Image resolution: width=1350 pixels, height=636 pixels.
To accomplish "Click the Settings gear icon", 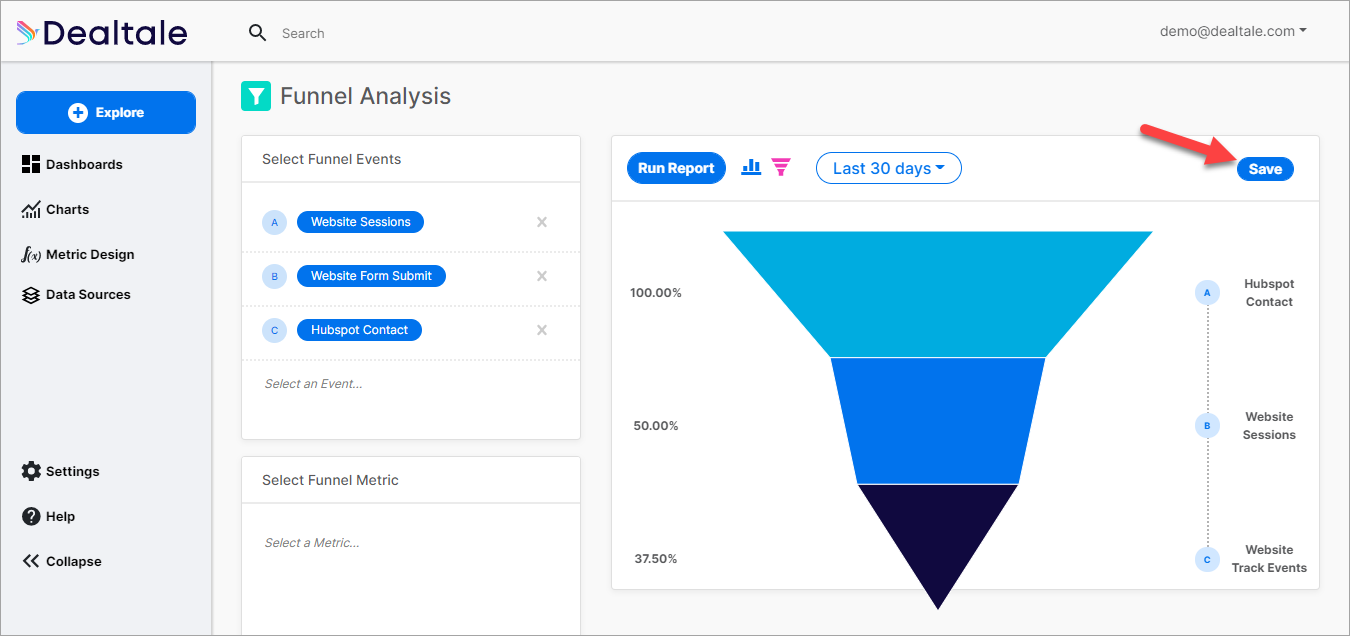I will click(x=31, y=471).
